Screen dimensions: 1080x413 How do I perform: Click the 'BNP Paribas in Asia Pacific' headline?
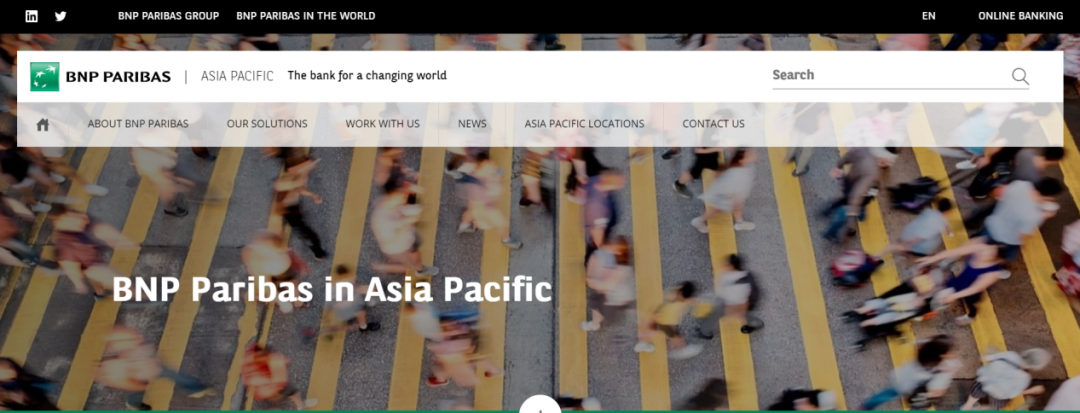[x=332, y=289]
